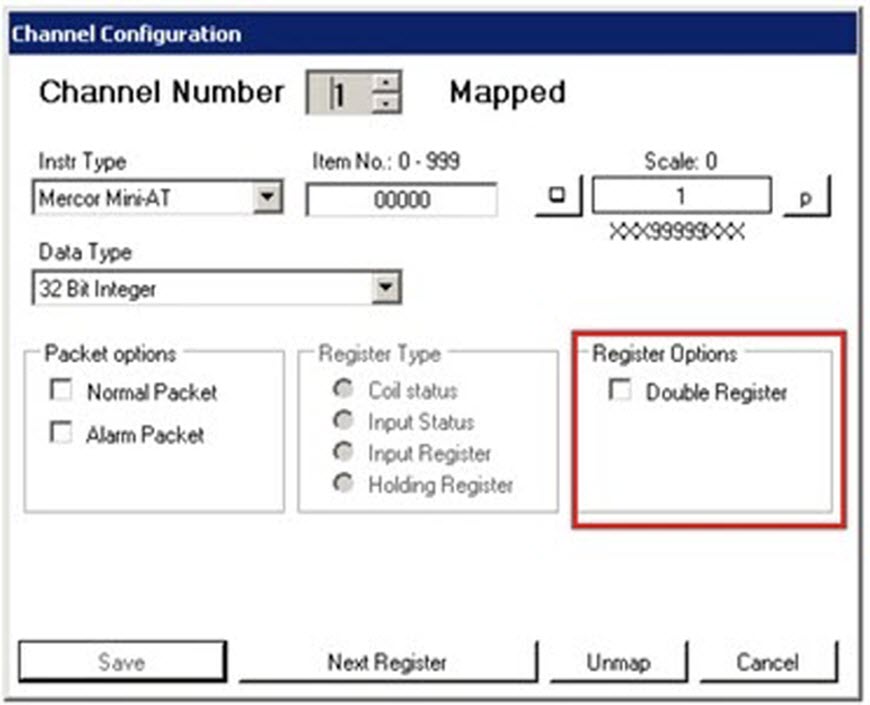Click the Cancel button

(769, 662)
